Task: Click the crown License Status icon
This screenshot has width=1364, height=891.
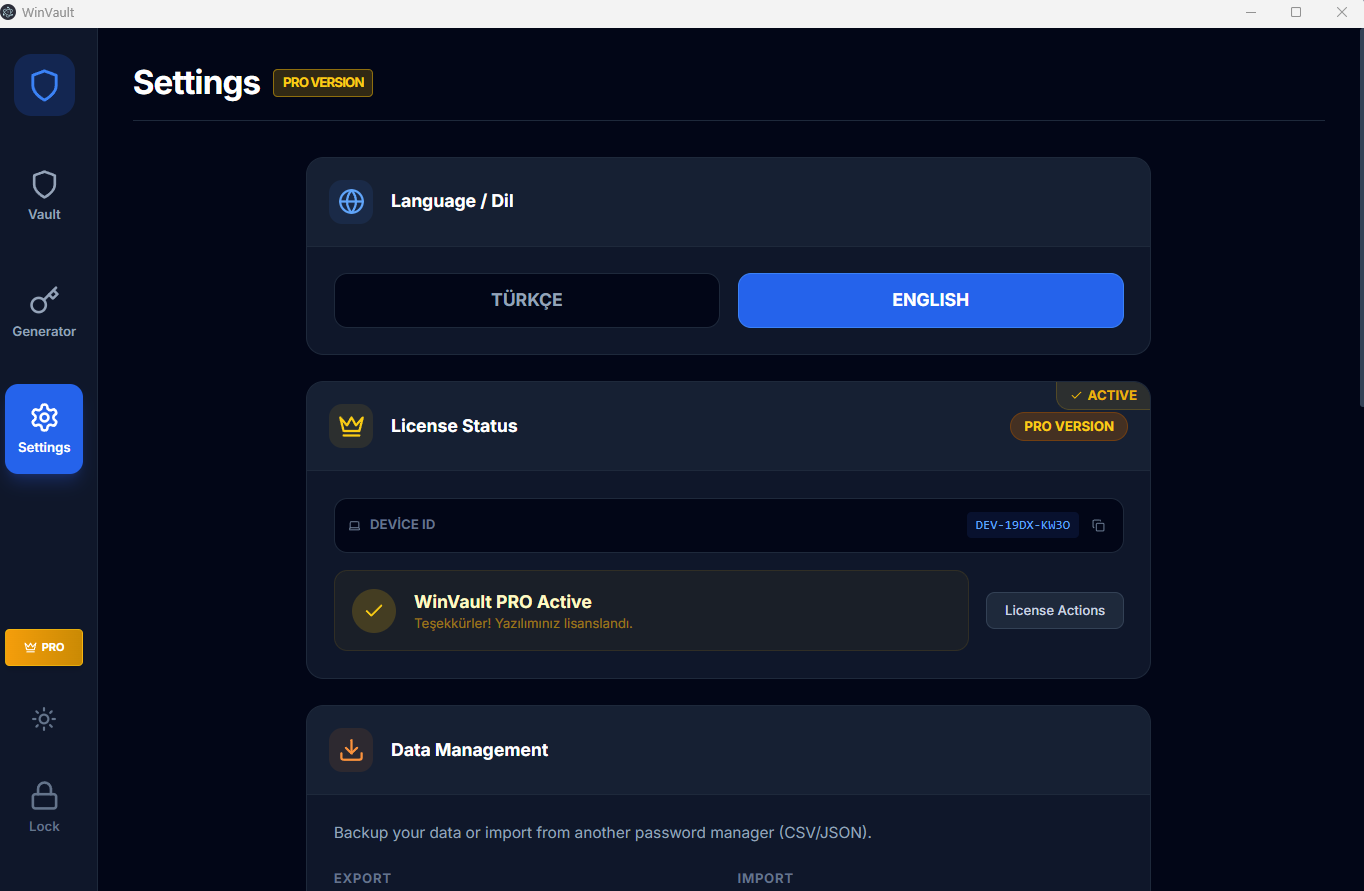Action: pos(351,426)
